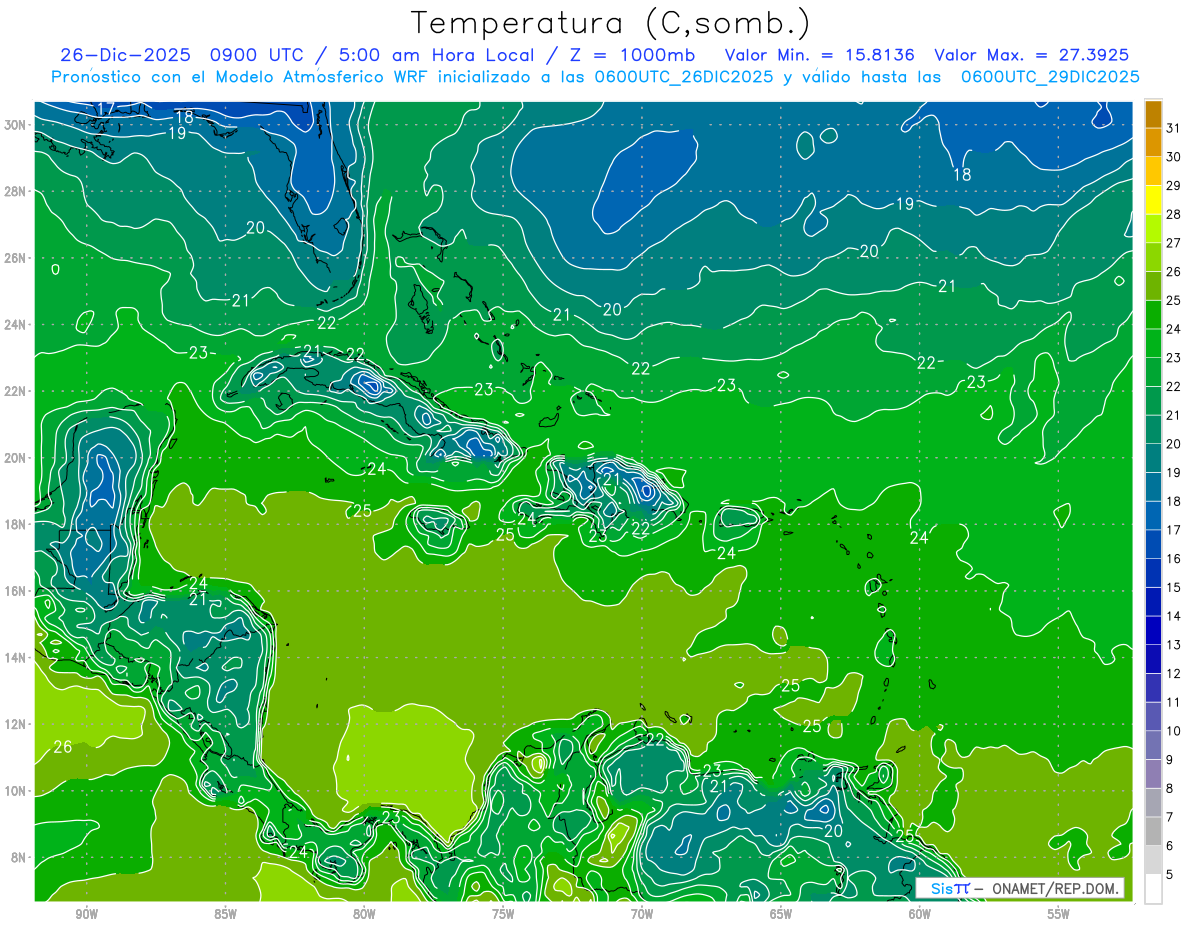Click the 10N latitude axis label
Screen dimensions: 1200x927
[x=17, y=791]
